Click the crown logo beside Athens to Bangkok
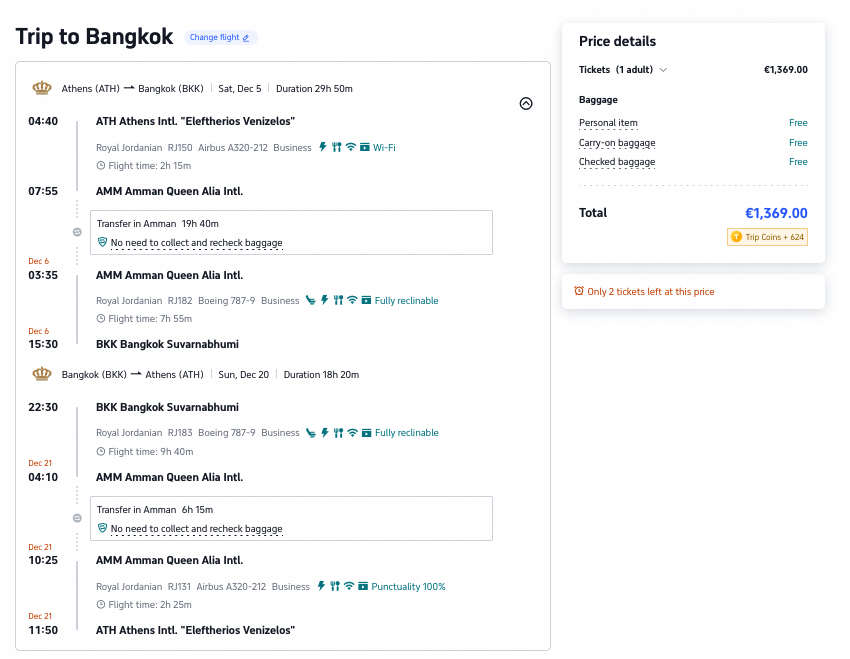The height and width of the screenshot is (659, 850). [x=42, y=88]
